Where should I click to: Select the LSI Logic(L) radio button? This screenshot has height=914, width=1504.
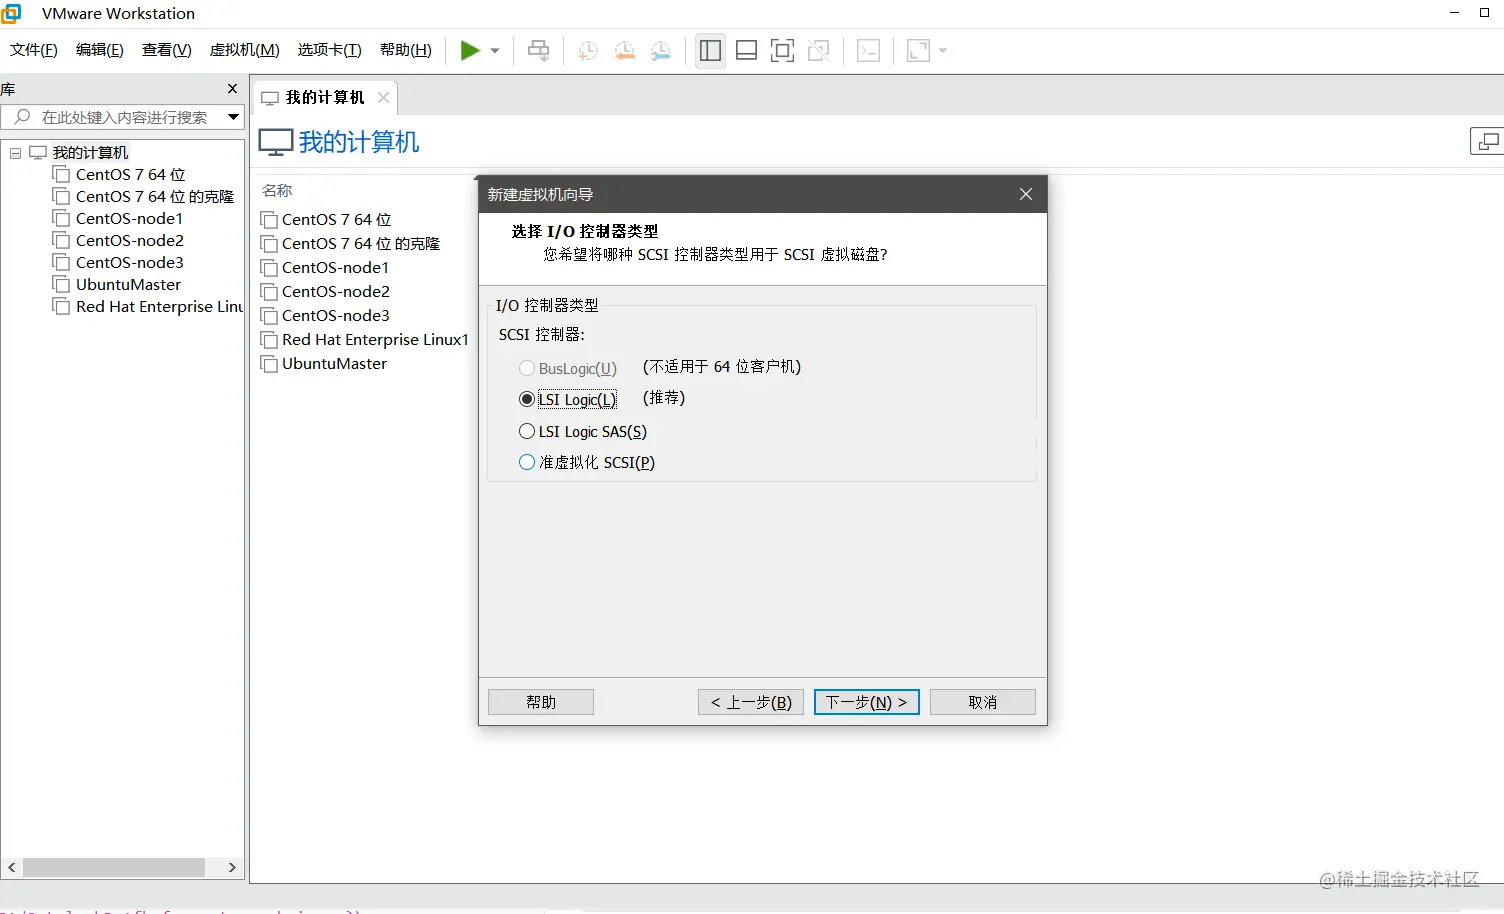pyautogui.click(x=527, y=400)
